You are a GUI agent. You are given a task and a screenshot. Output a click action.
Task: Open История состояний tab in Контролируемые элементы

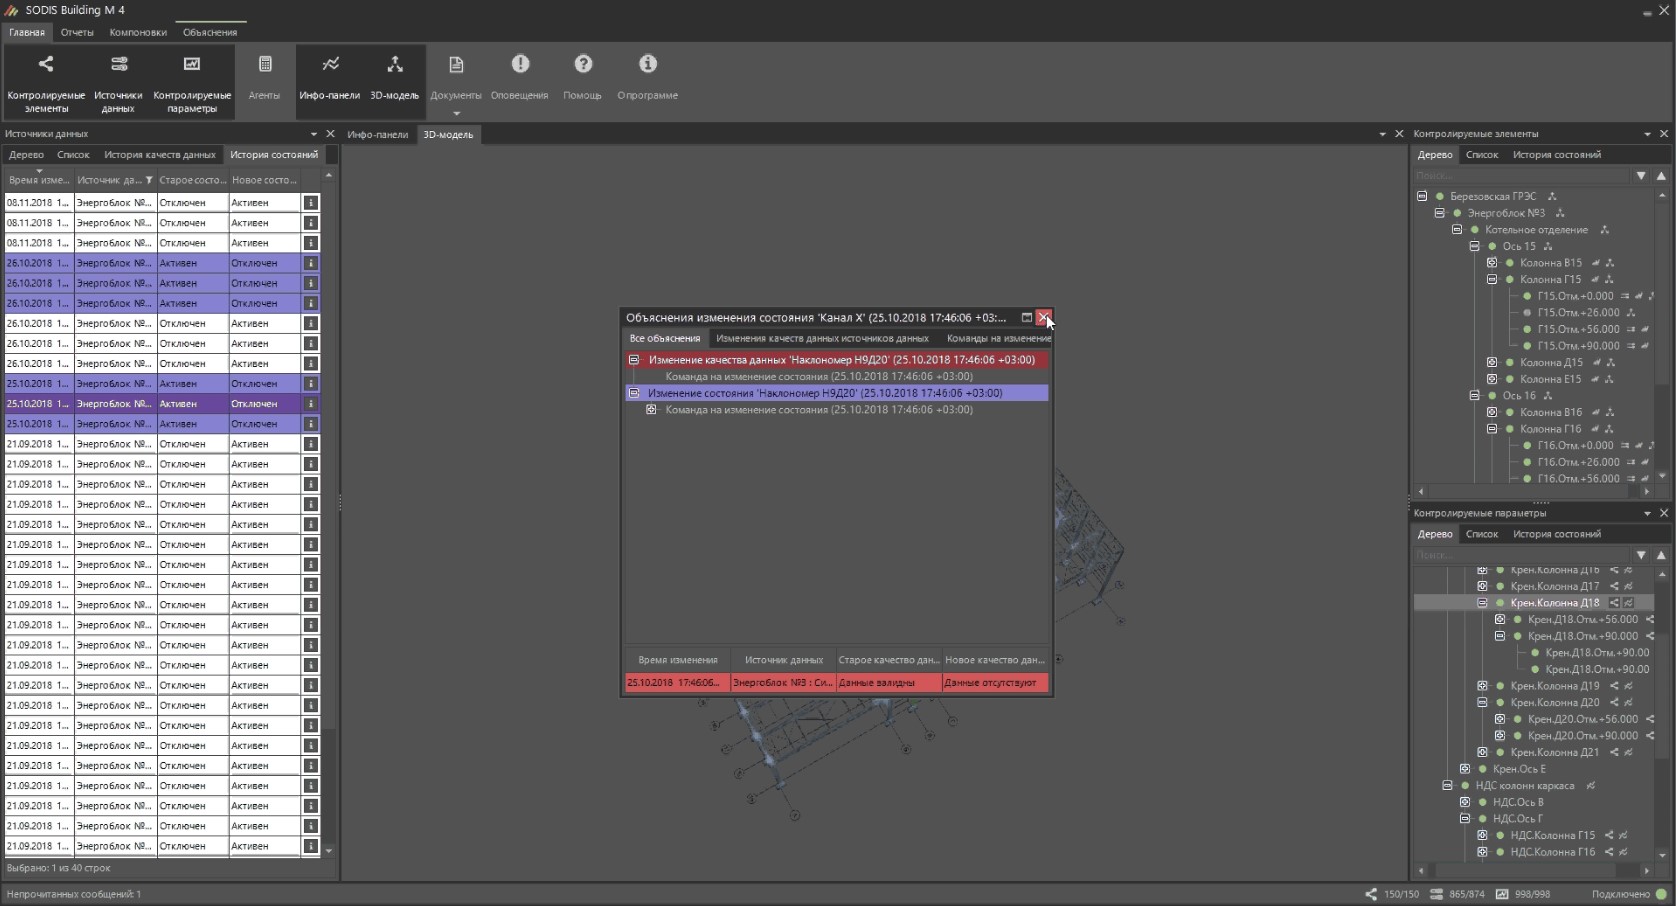click(x=1556, y=155)
